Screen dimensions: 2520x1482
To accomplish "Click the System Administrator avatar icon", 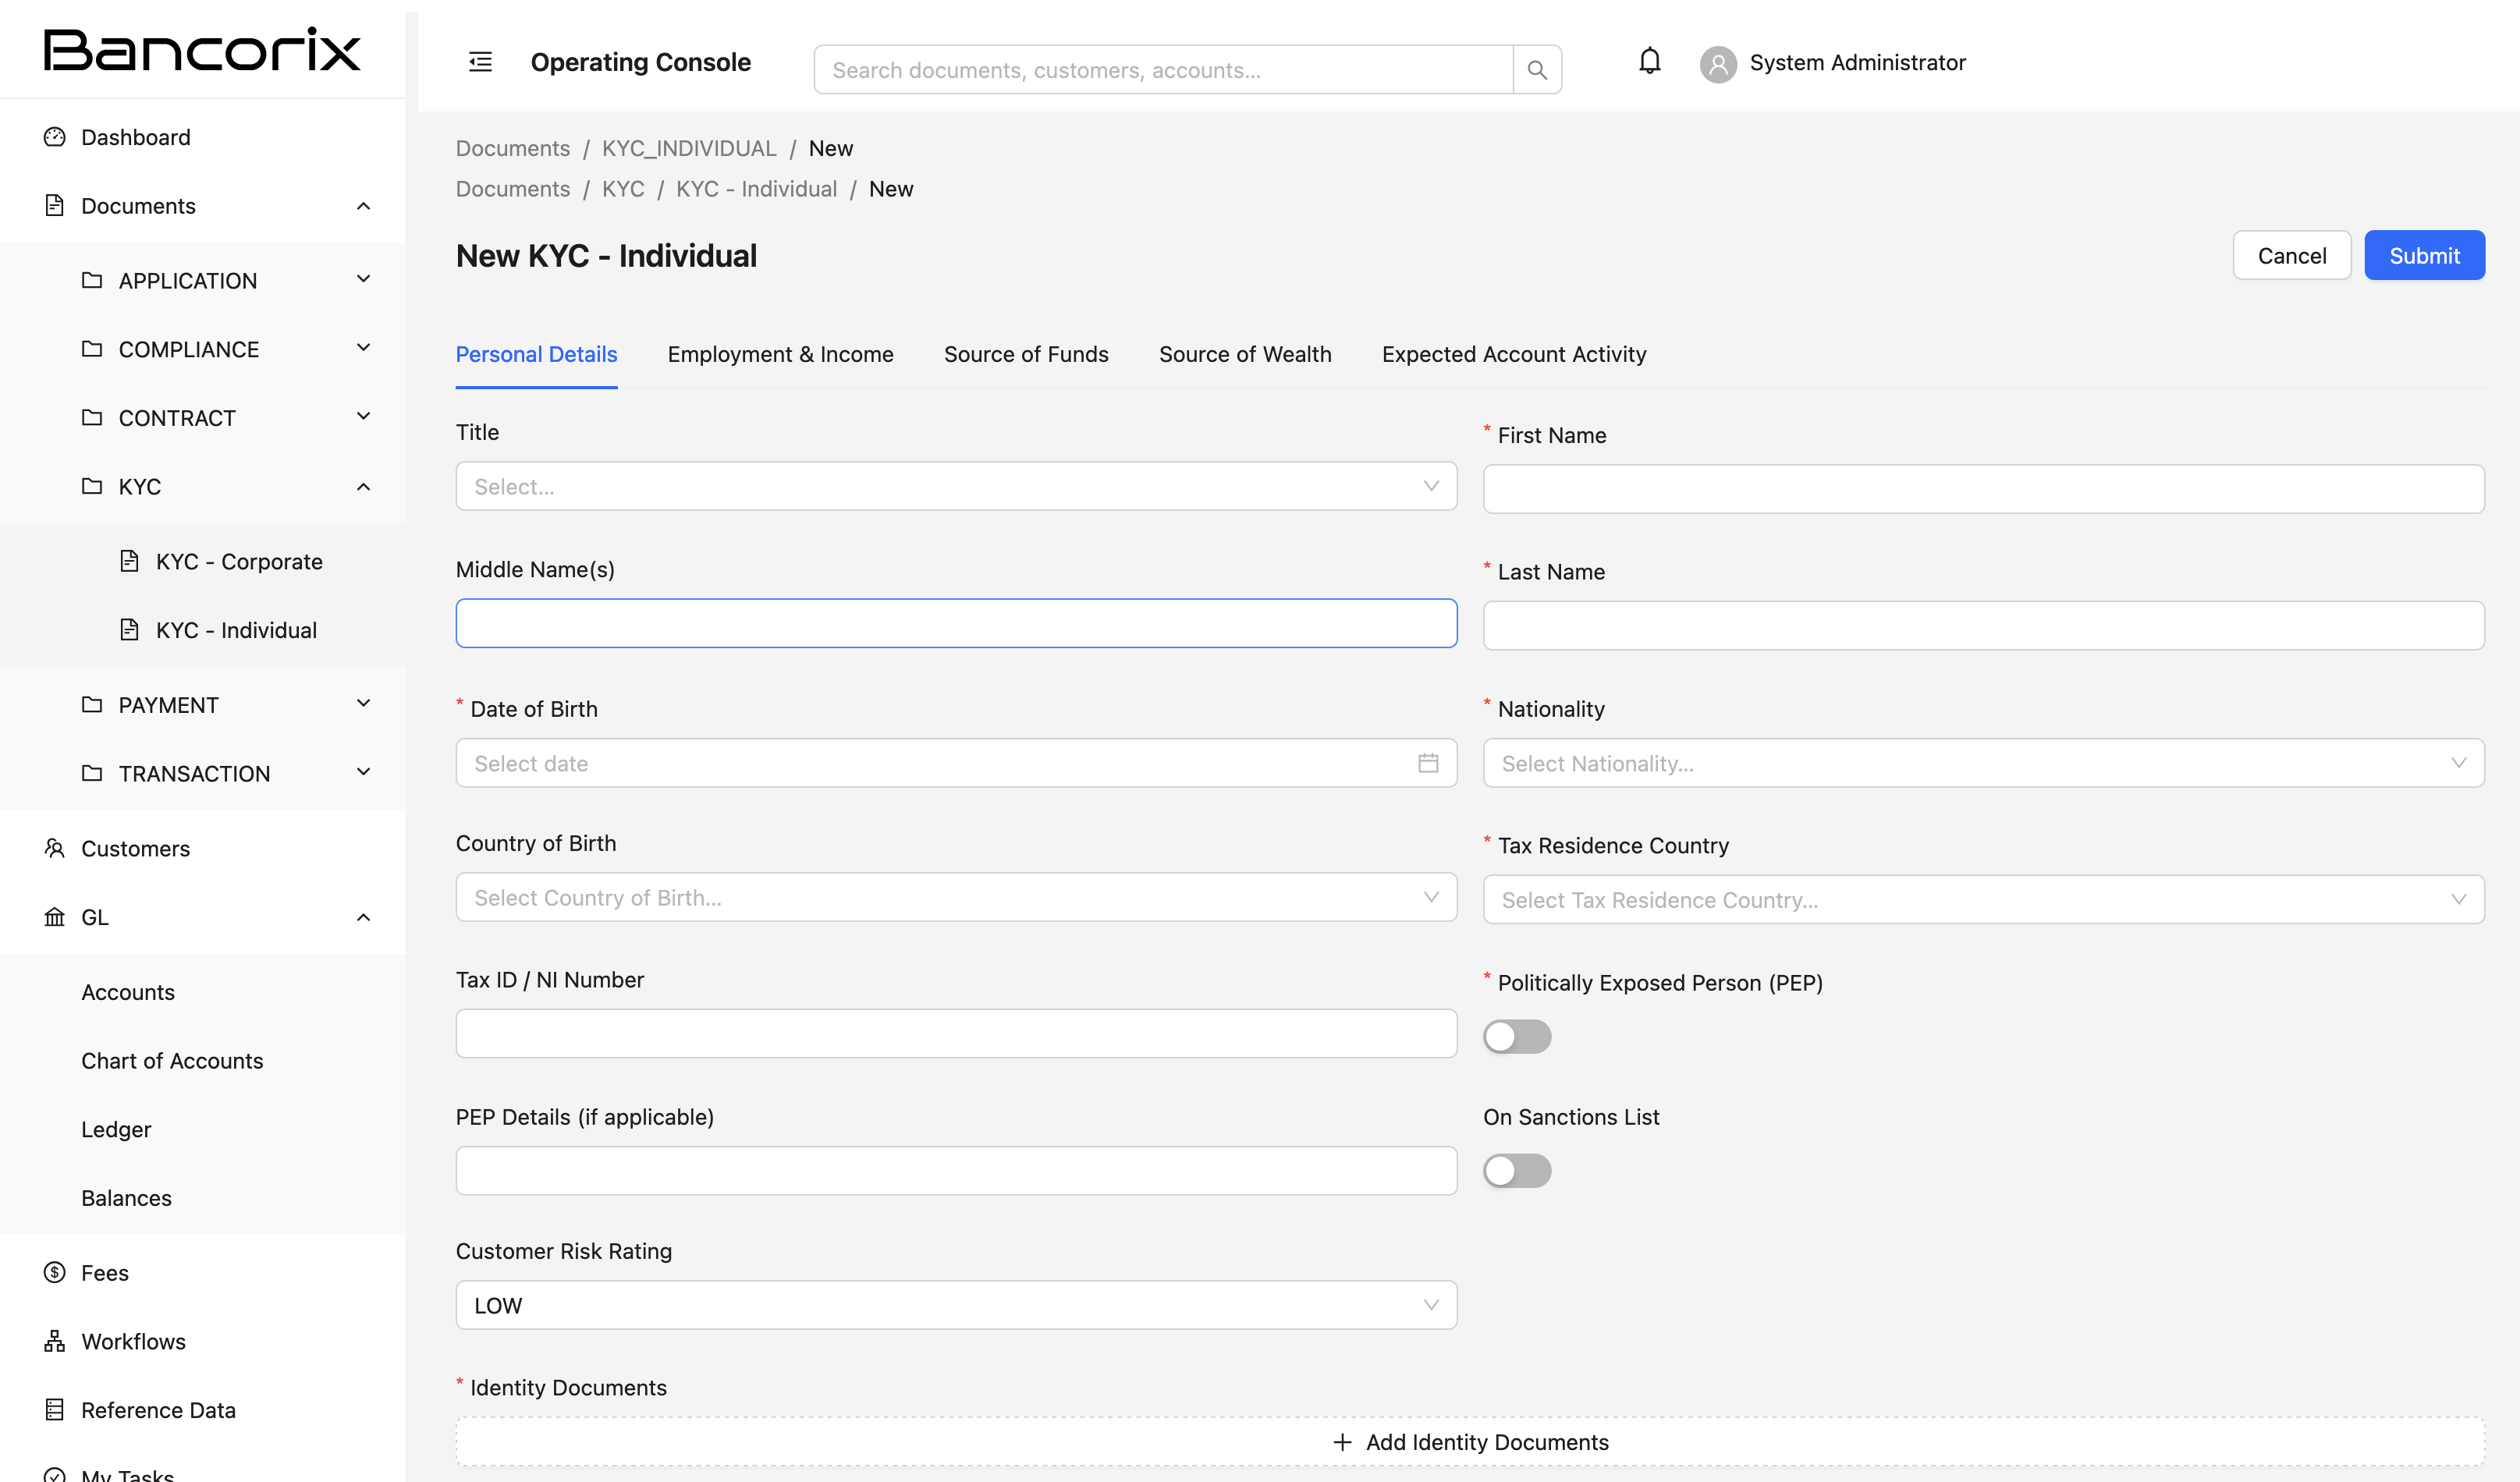I will tap(1718, 64).
